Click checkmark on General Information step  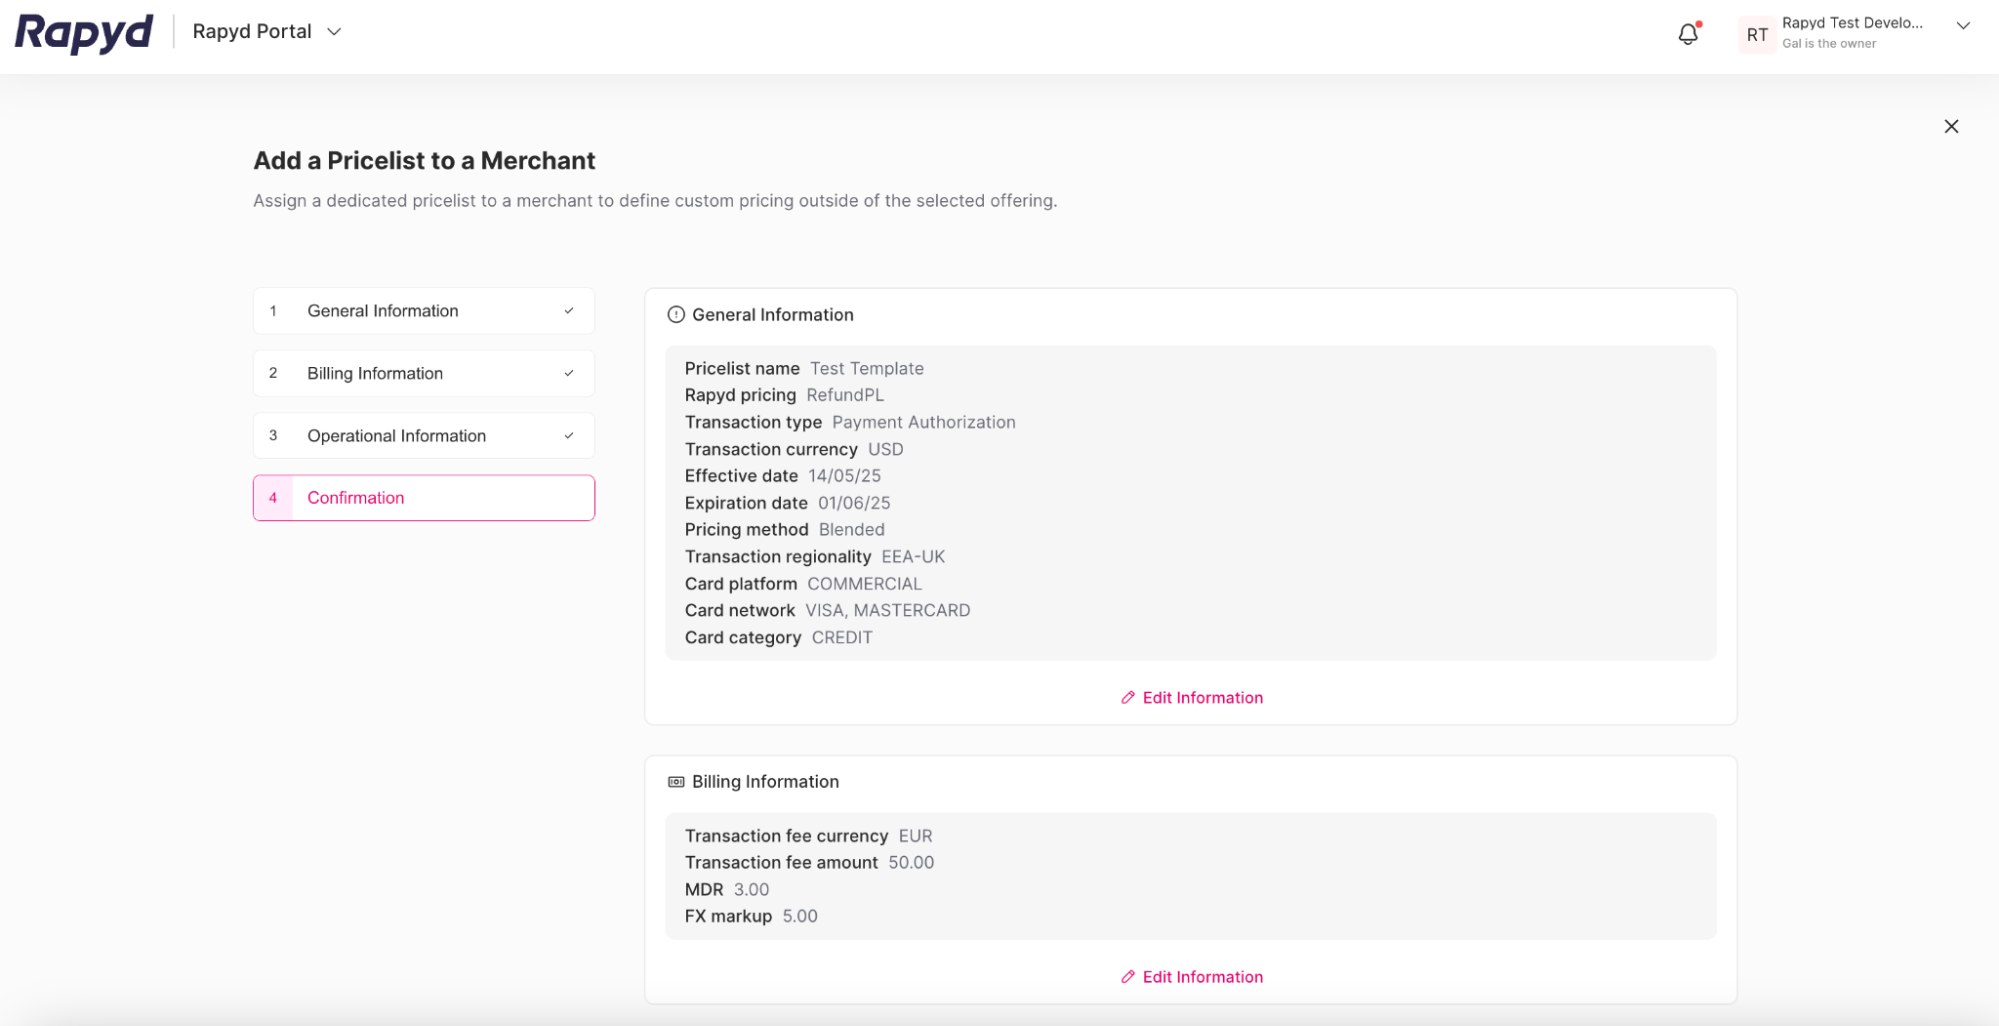(x=569, y=311)
